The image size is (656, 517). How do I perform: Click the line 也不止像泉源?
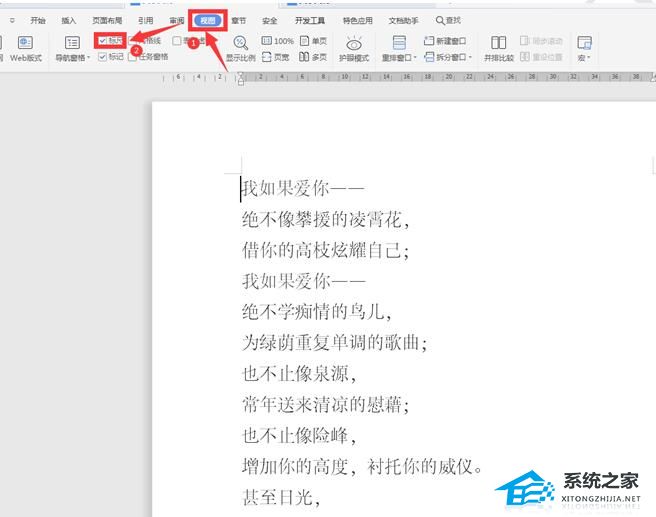click(x=299, y=374)
